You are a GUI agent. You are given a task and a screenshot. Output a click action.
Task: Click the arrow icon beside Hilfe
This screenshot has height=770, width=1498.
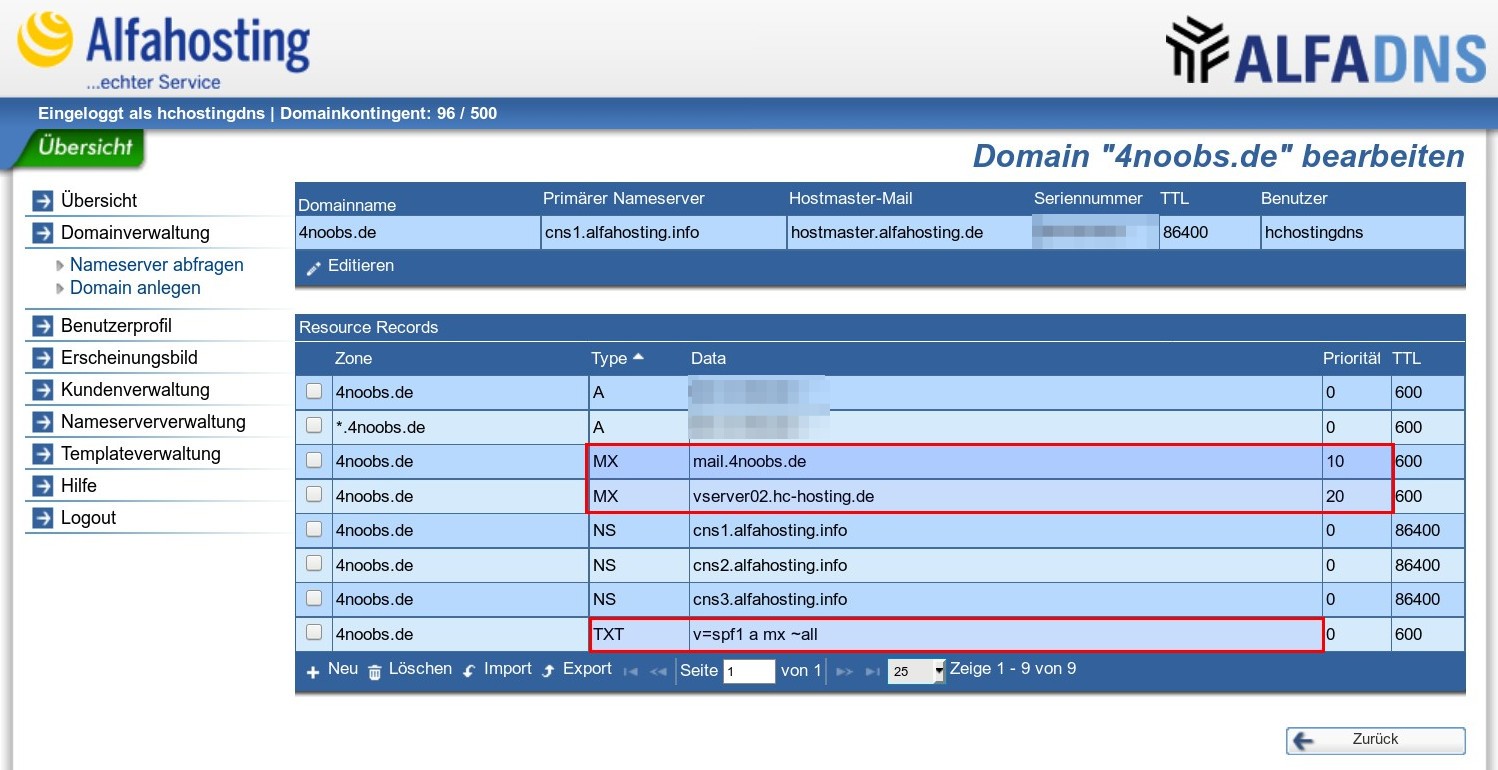43,486
